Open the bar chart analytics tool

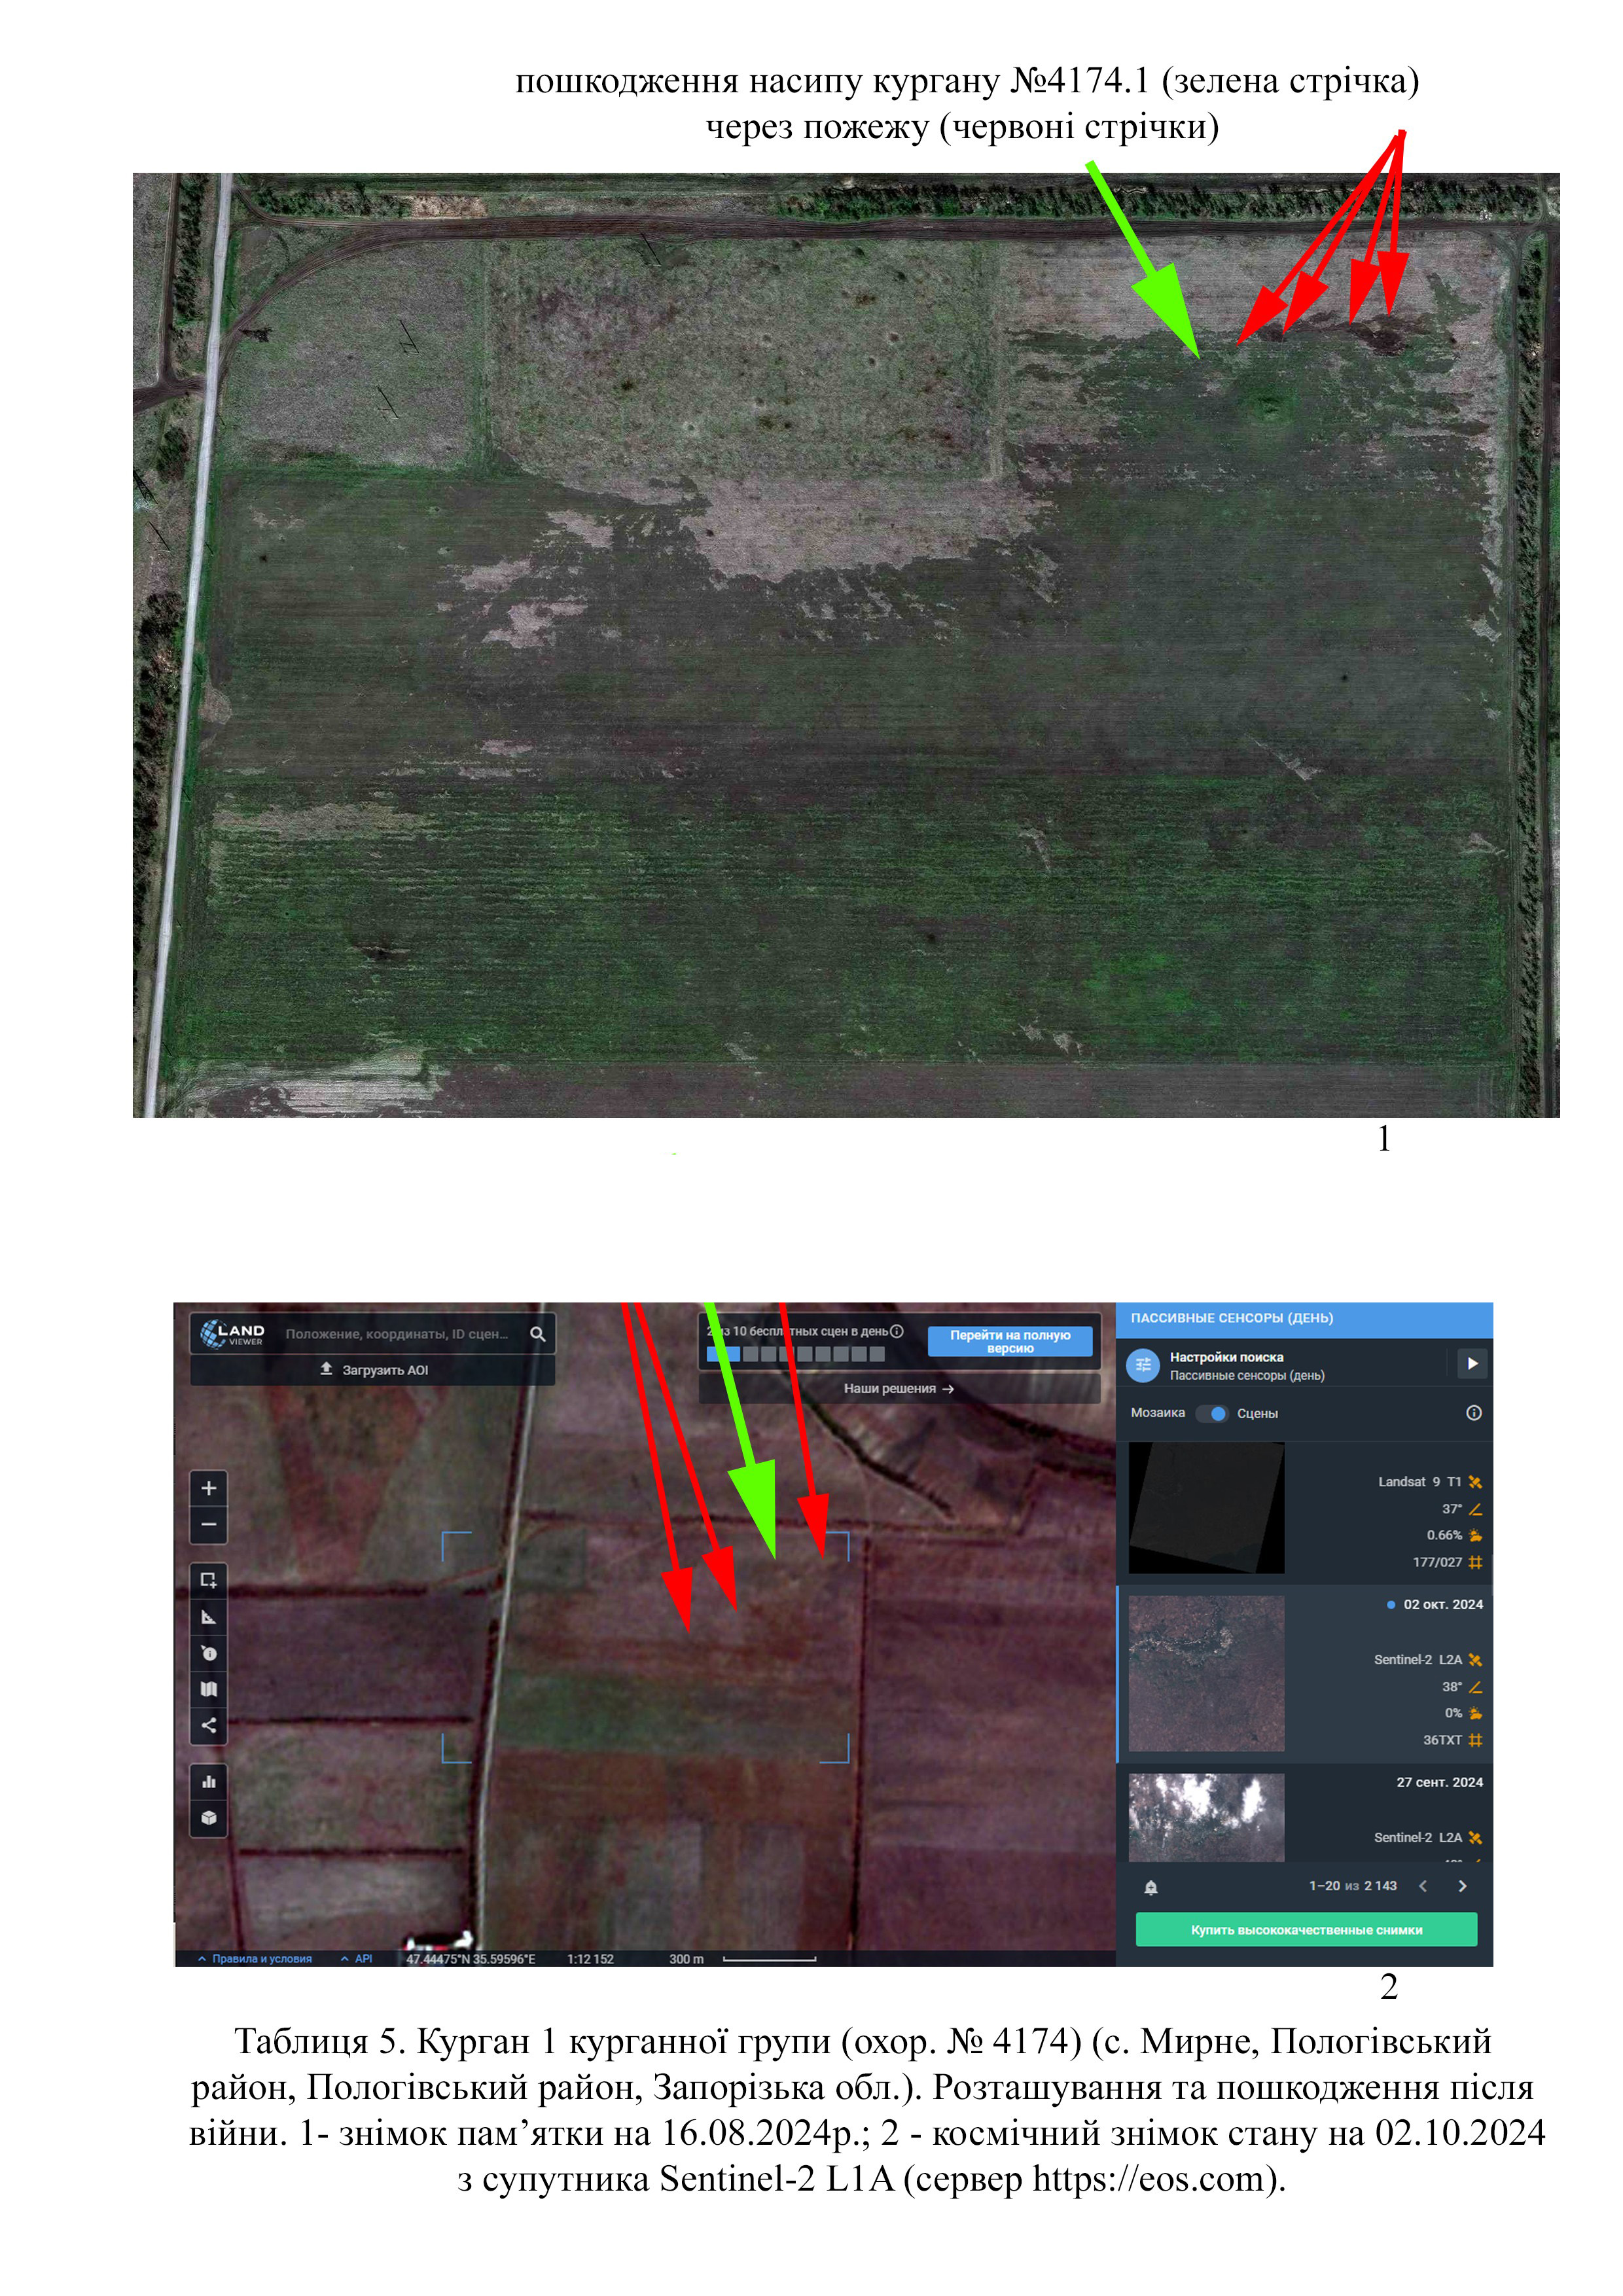point(208,1781)
